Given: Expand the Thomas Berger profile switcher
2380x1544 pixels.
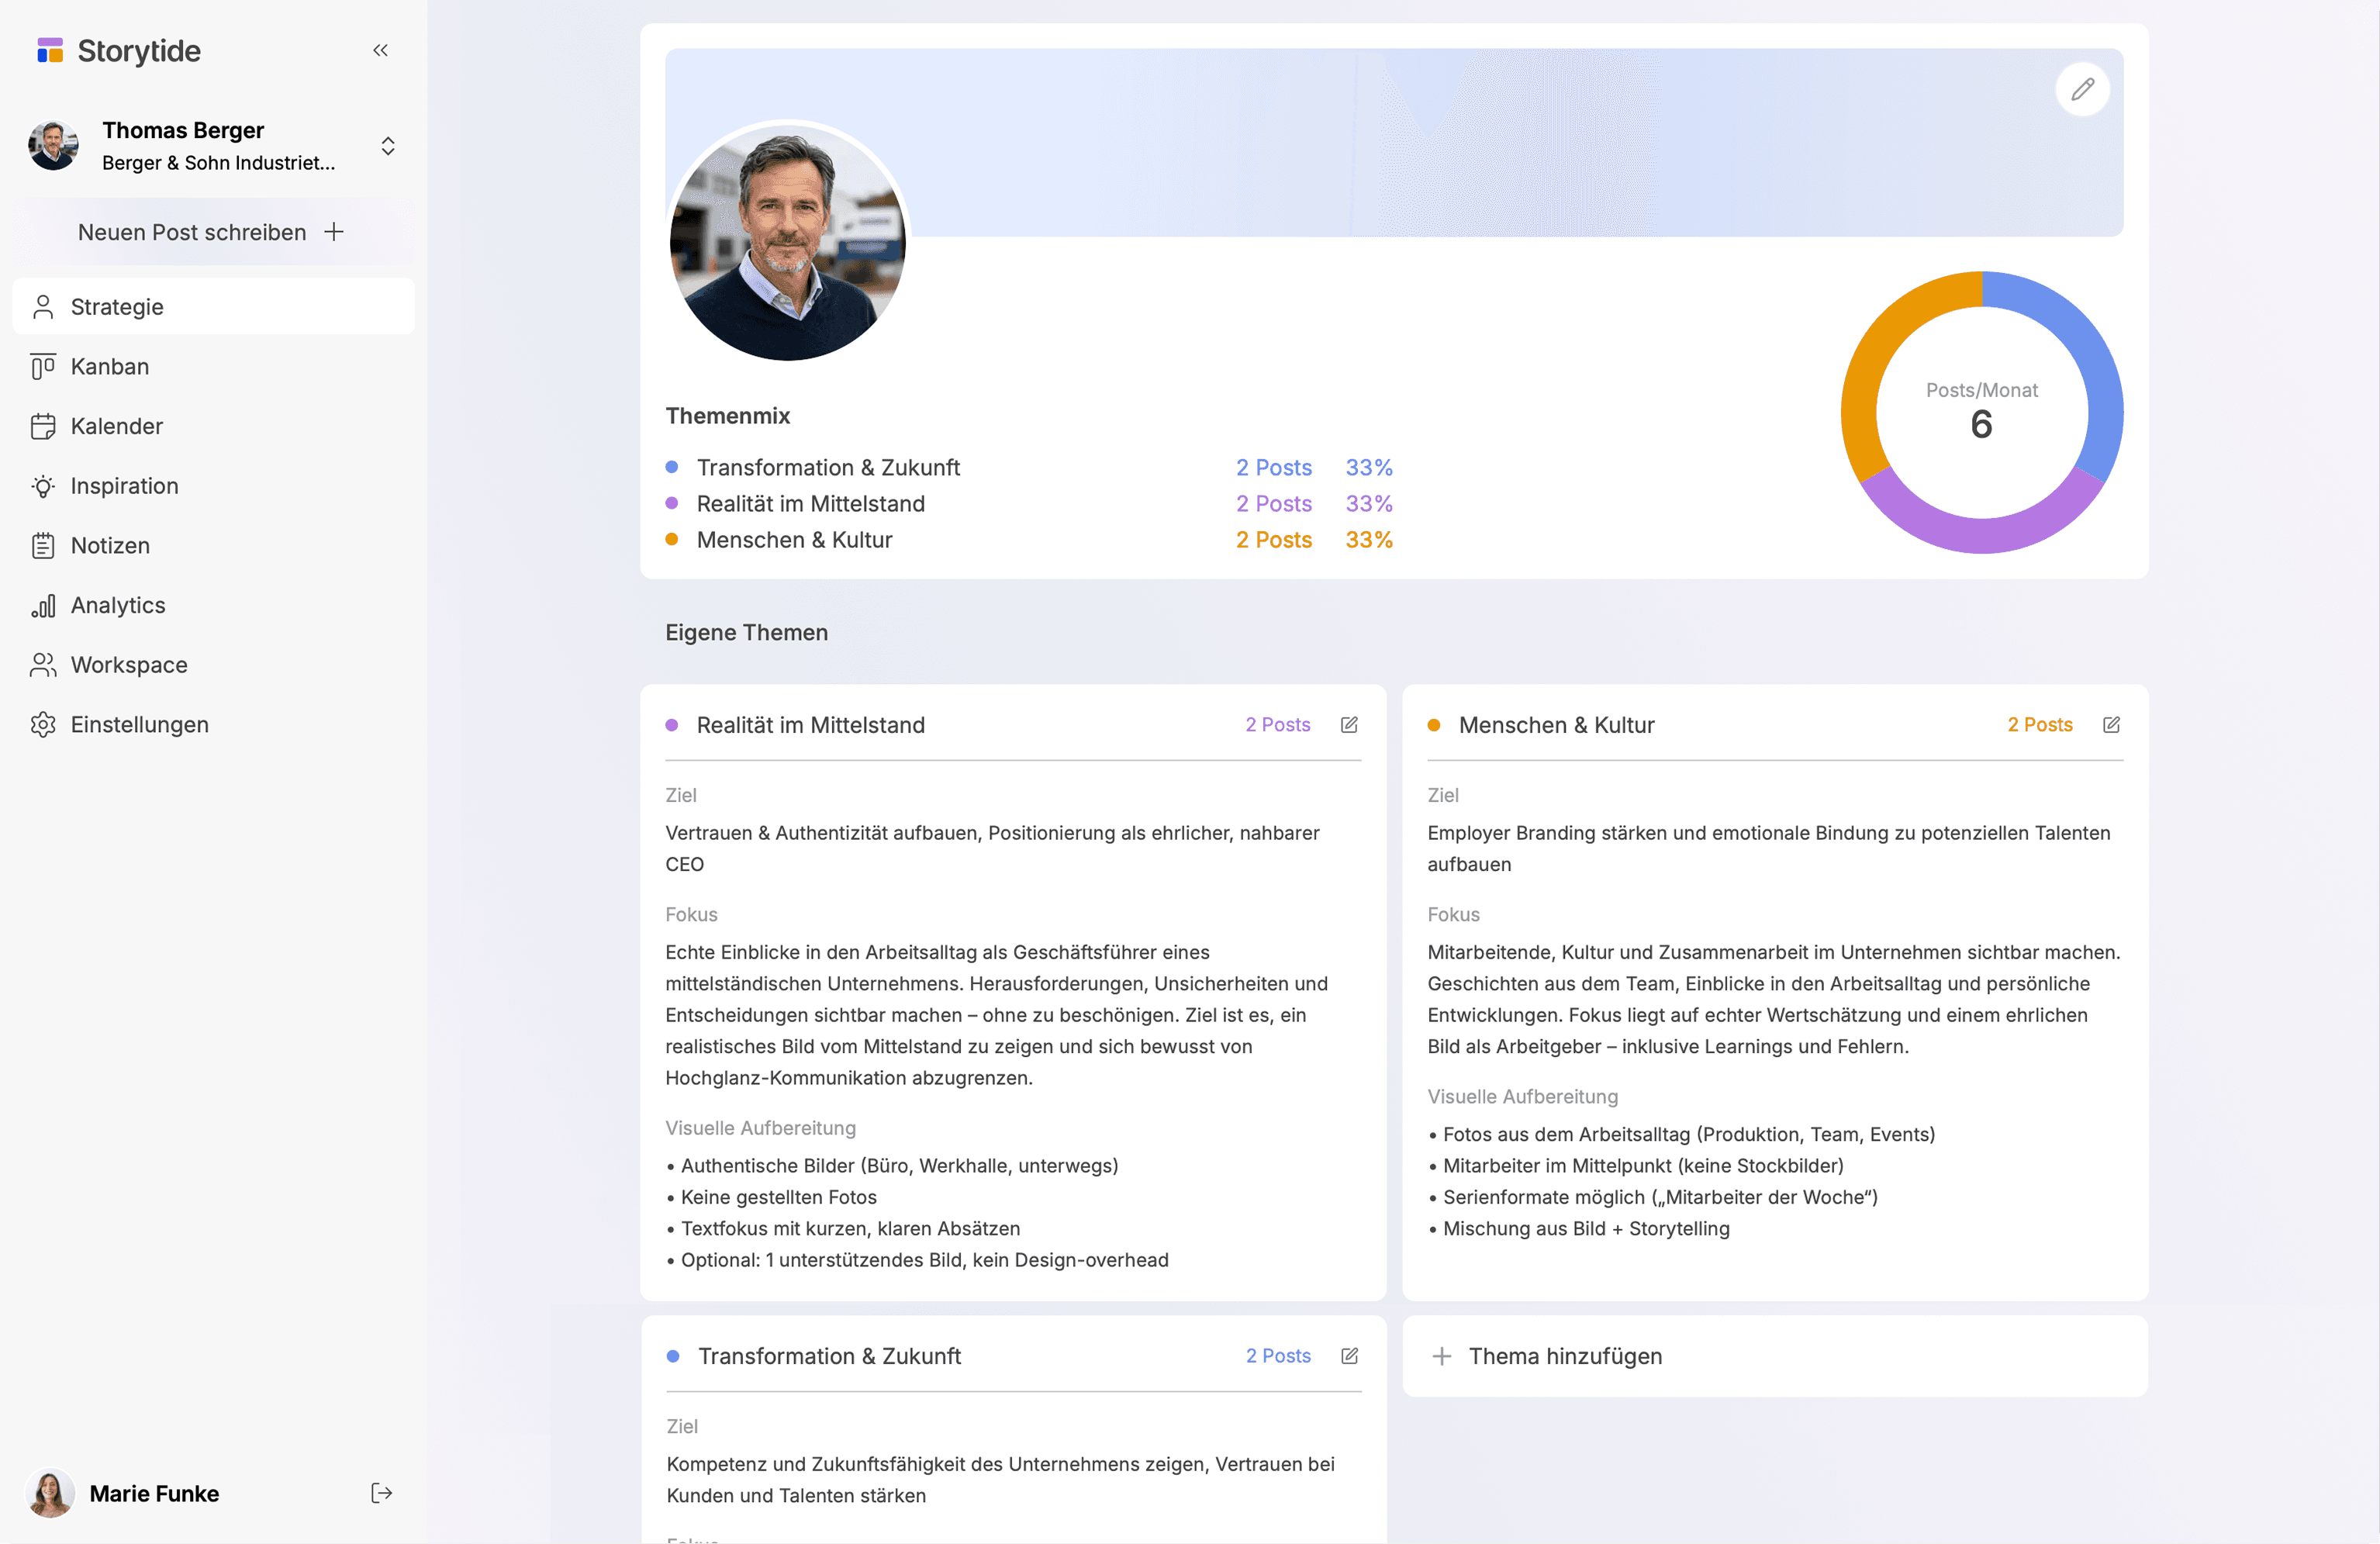Looking at the screenshot, I should (x=388, y=146).
